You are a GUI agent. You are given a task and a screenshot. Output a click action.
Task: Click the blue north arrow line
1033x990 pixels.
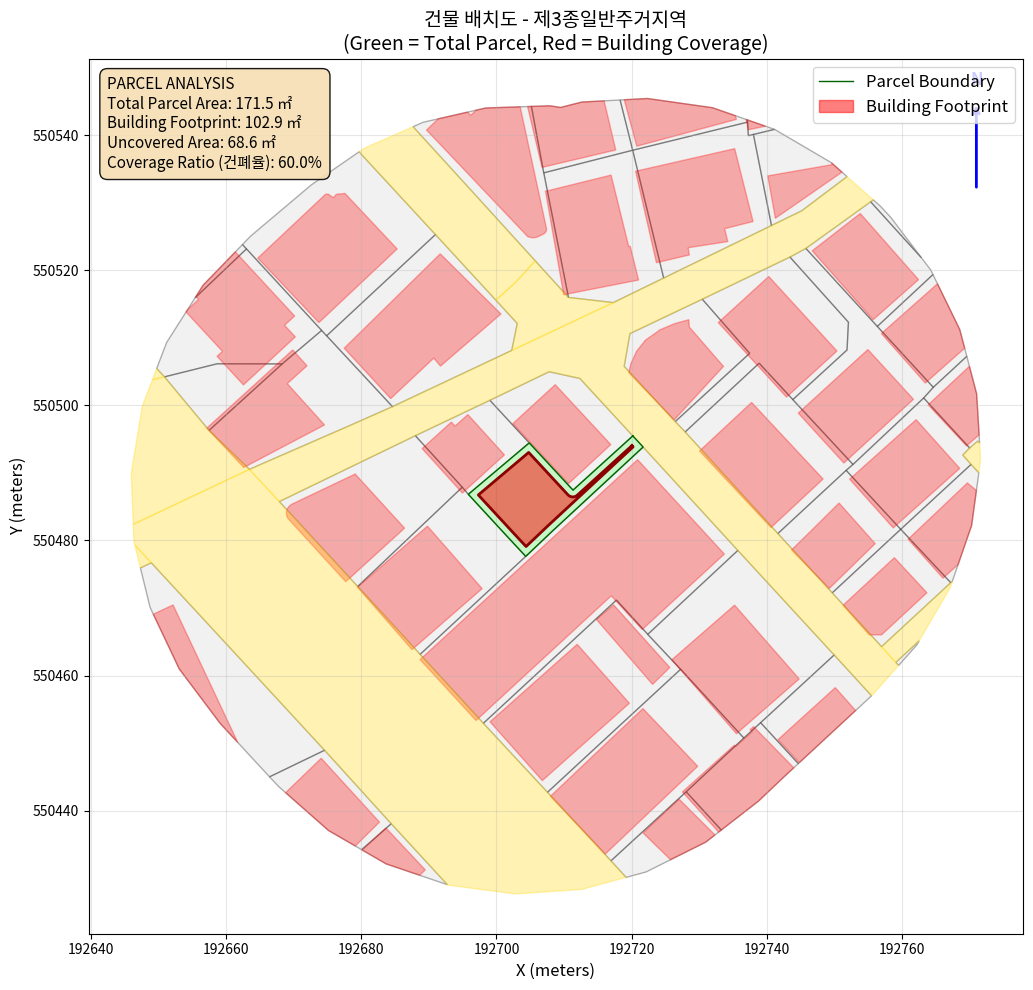(976, 140)
